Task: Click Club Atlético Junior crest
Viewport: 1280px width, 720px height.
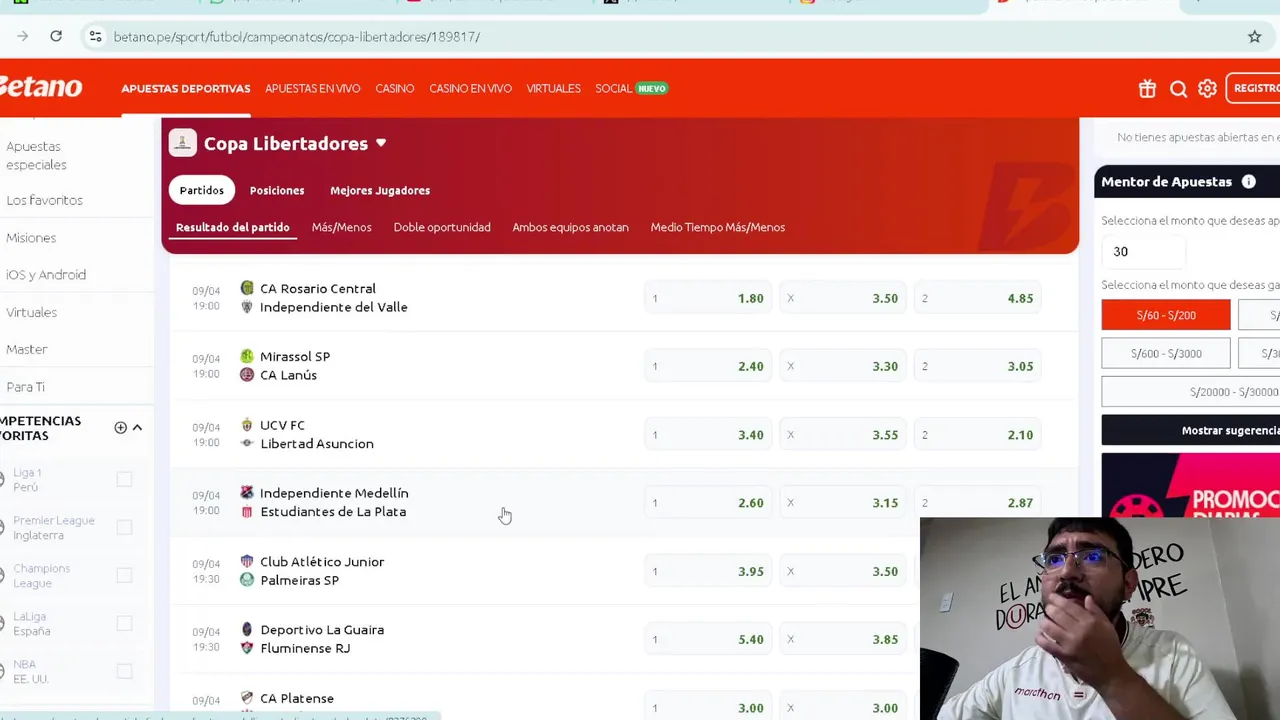Action: tap(247, 562)
